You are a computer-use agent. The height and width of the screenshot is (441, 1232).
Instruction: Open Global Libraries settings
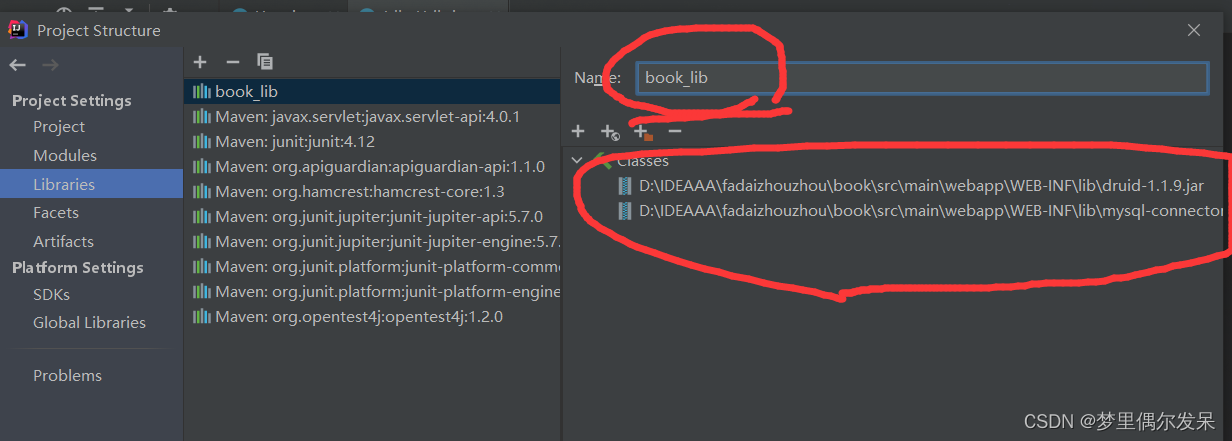pos(89,323)
